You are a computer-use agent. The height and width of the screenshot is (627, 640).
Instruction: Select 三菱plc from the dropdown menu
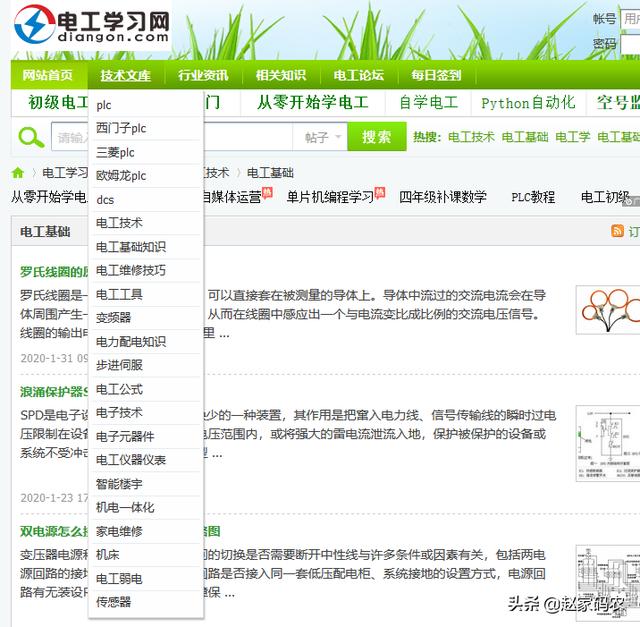146,152
